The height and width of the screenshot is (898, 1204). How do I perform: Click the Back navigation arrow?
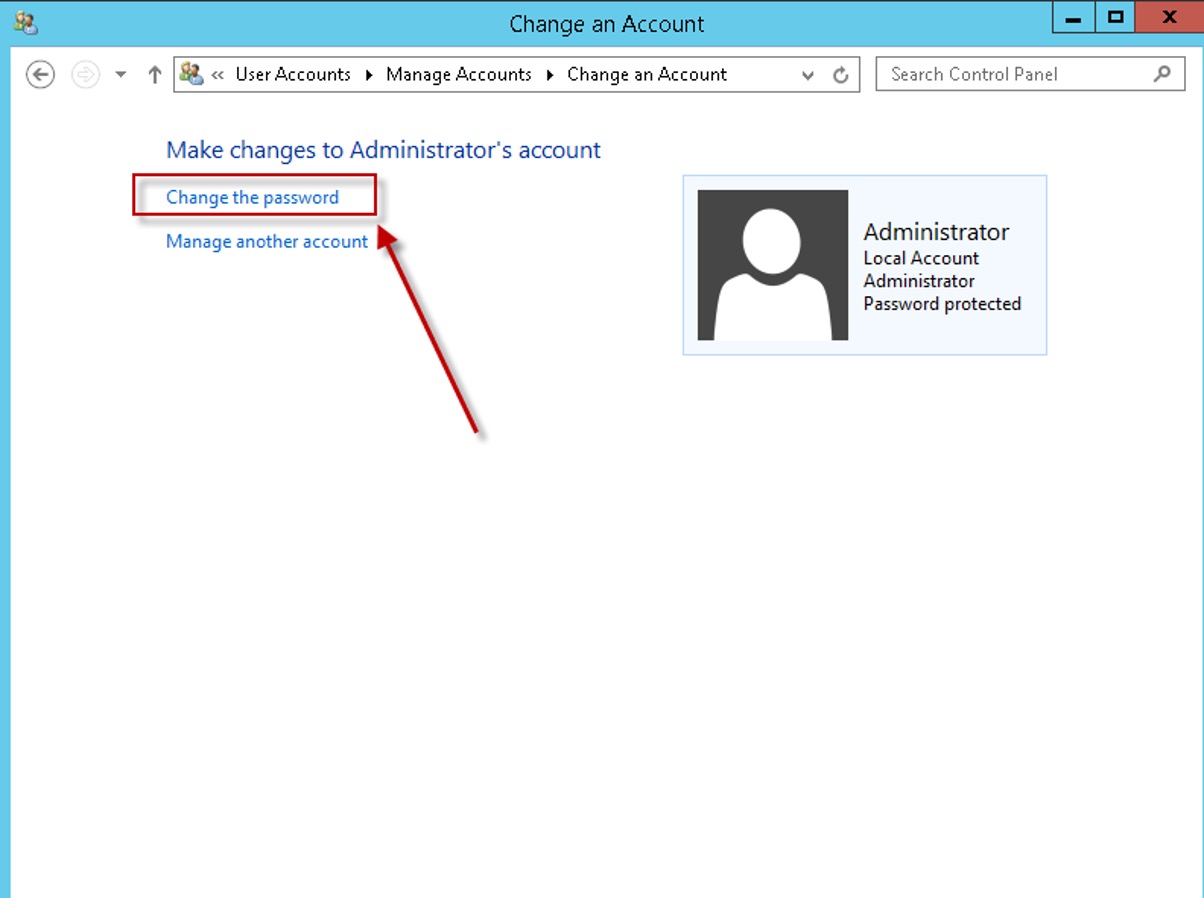(40, 74)
